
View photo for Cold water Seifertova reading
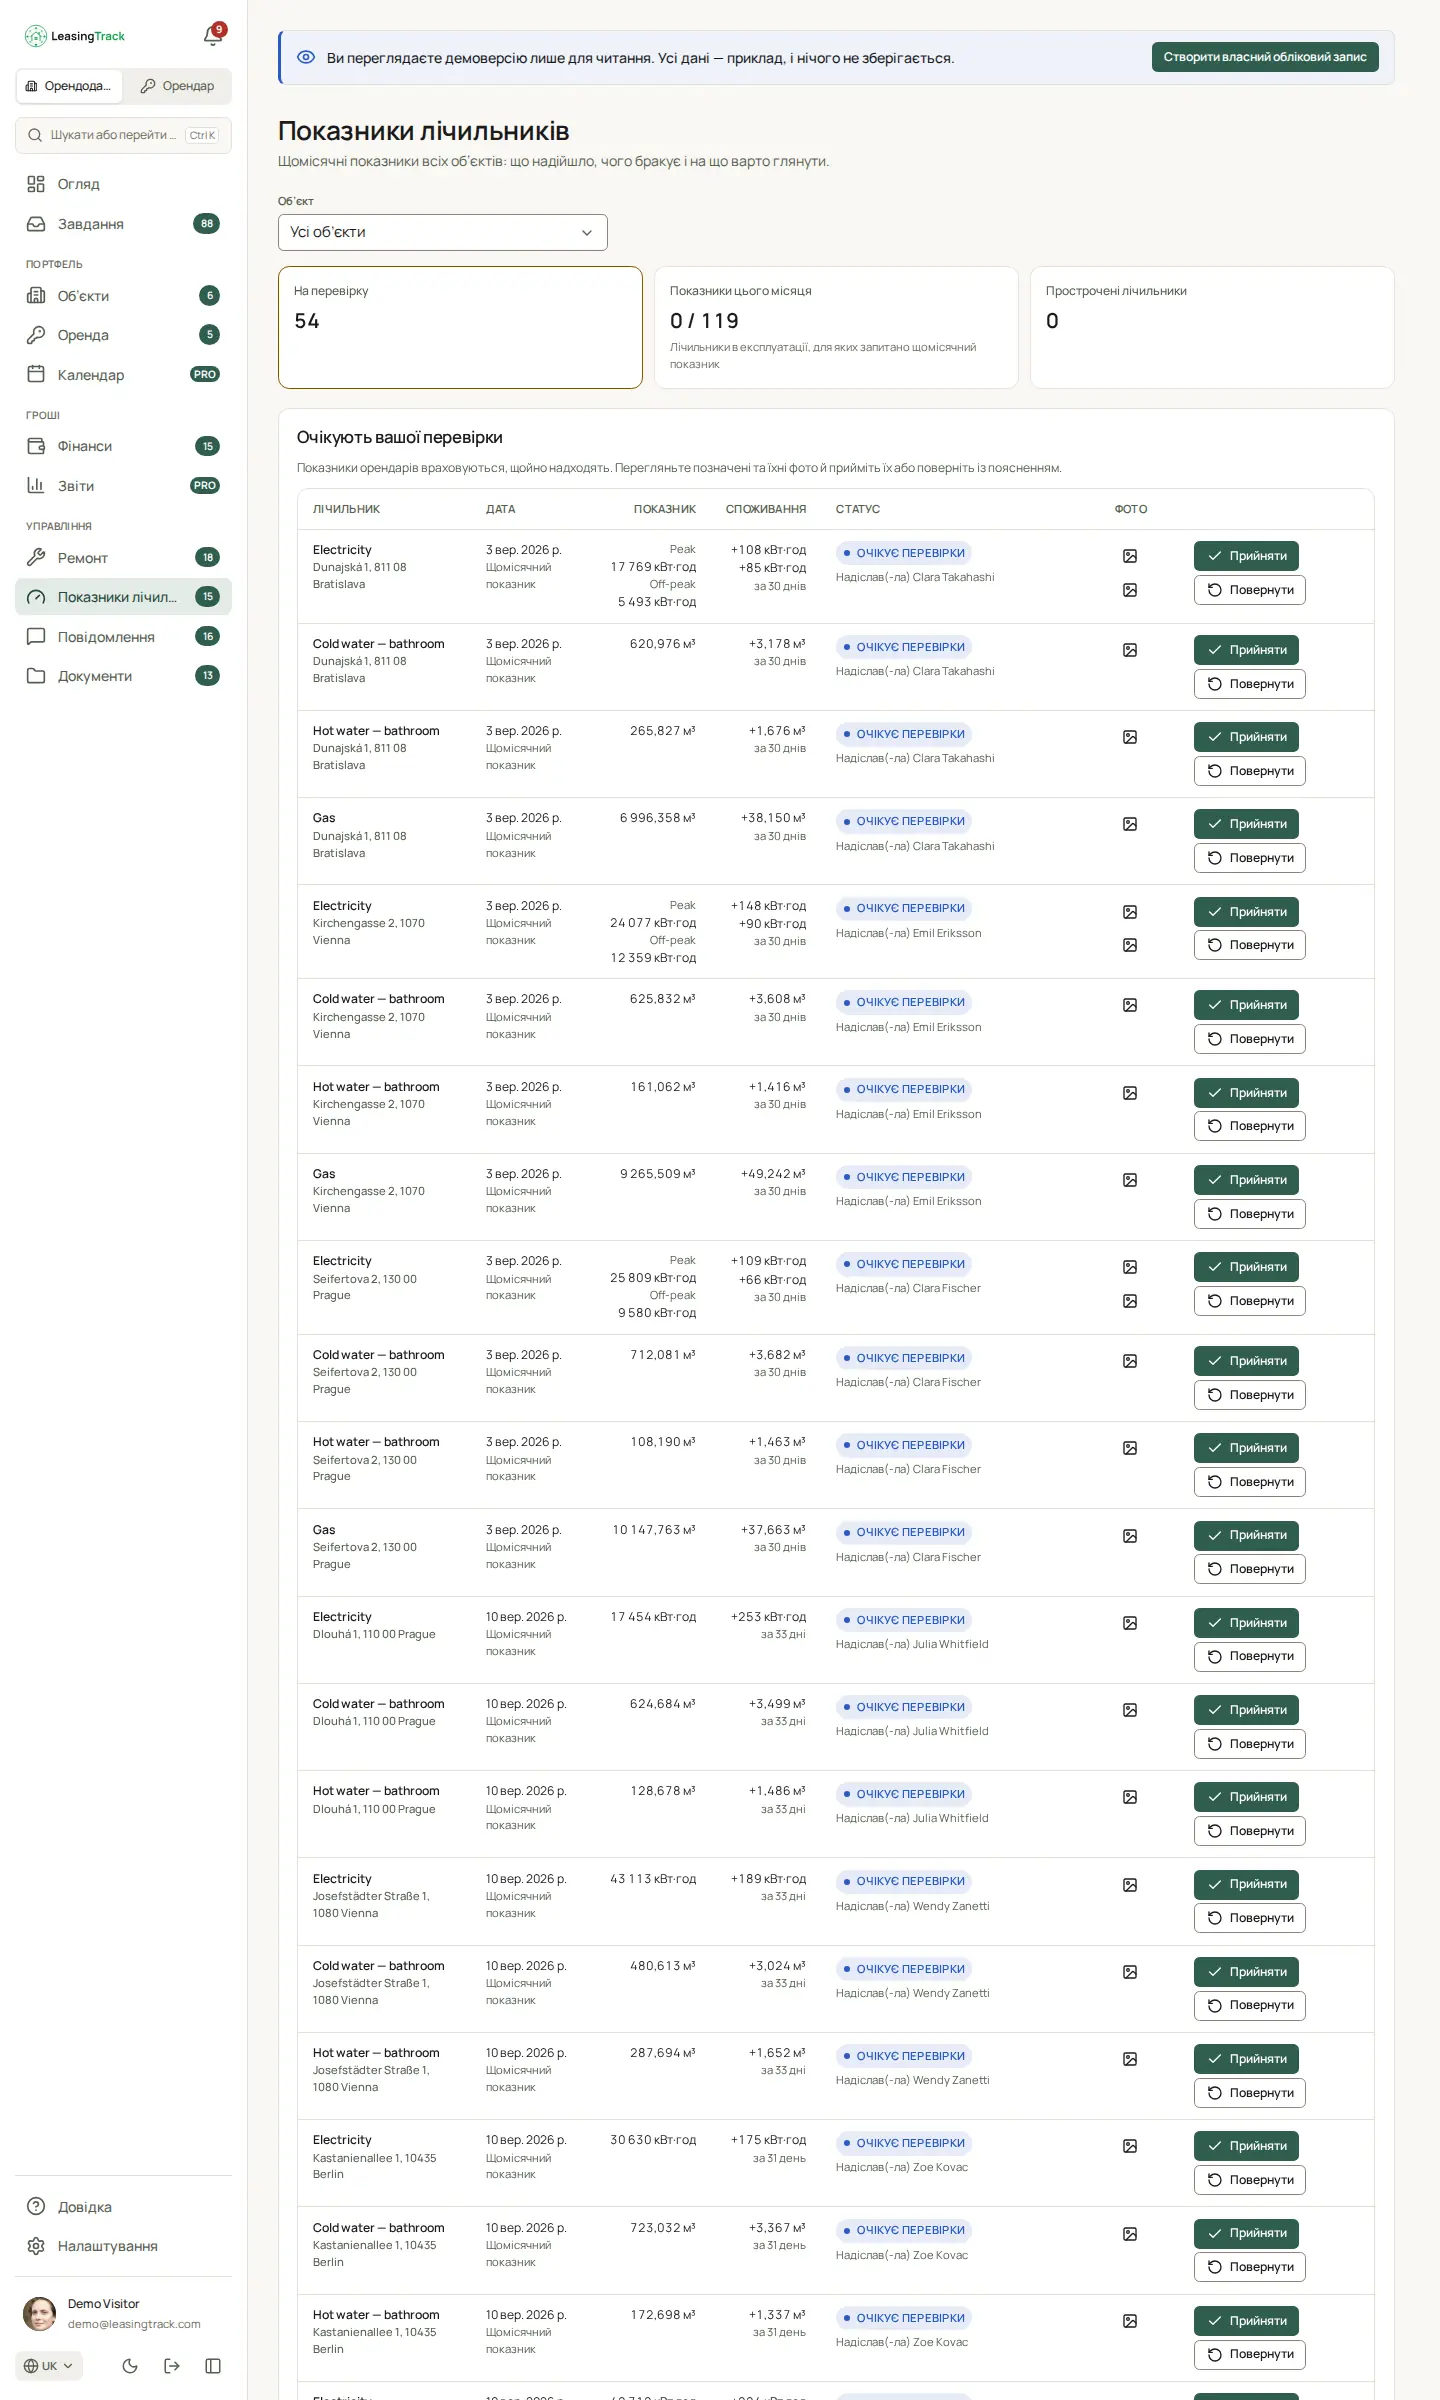click(x=1130, y=1361)
